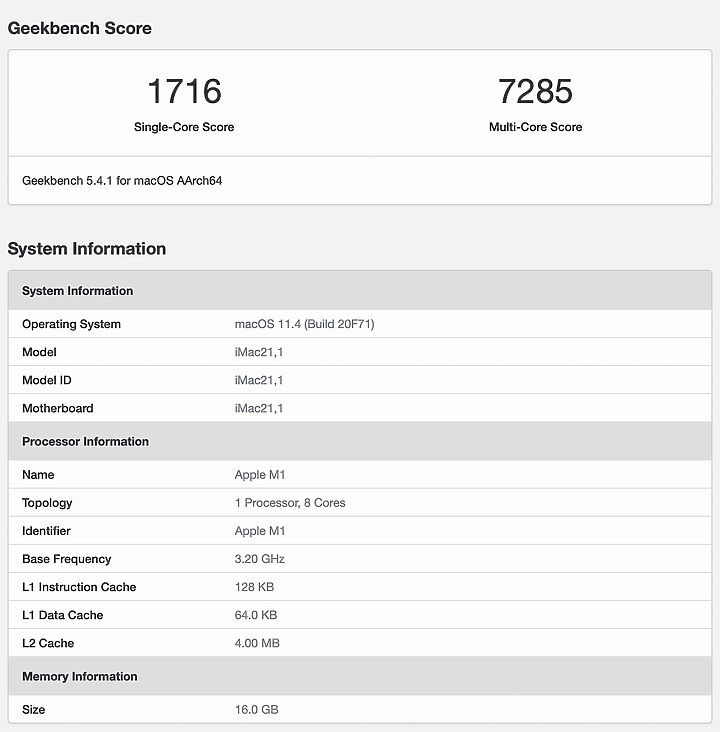720x732 pixels.
Task: Click the L1 Data Cache label
Action: [x=63, y=615]
